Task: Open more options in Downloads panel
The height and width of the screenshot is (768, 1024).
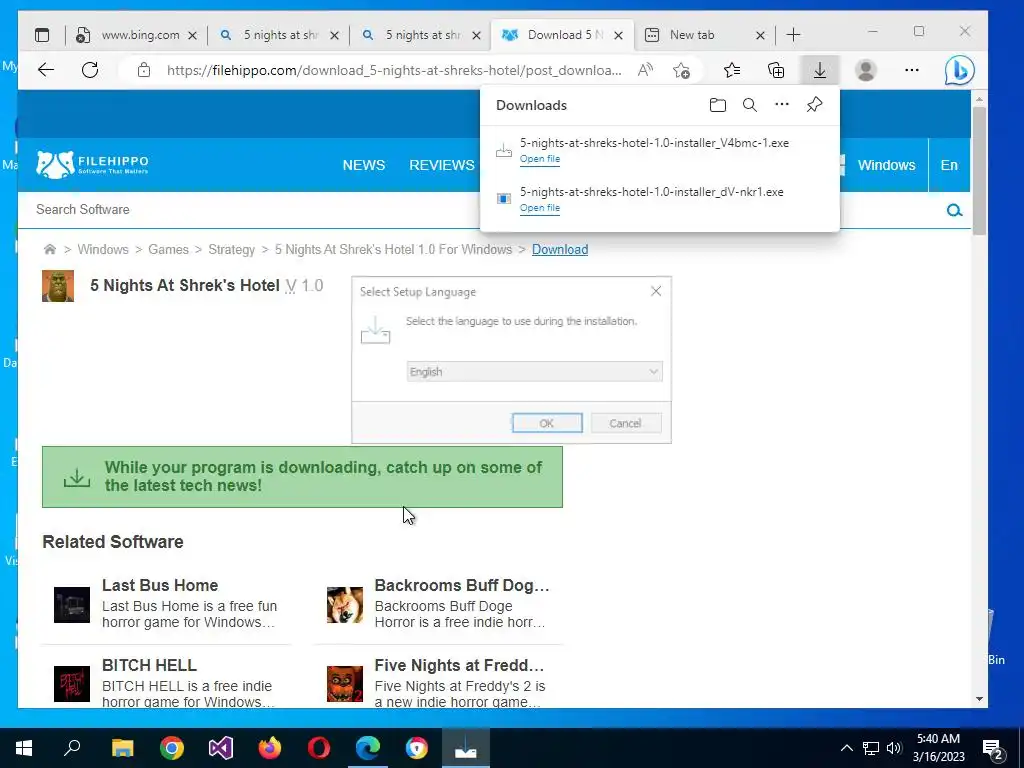Action: coord(782,104)
